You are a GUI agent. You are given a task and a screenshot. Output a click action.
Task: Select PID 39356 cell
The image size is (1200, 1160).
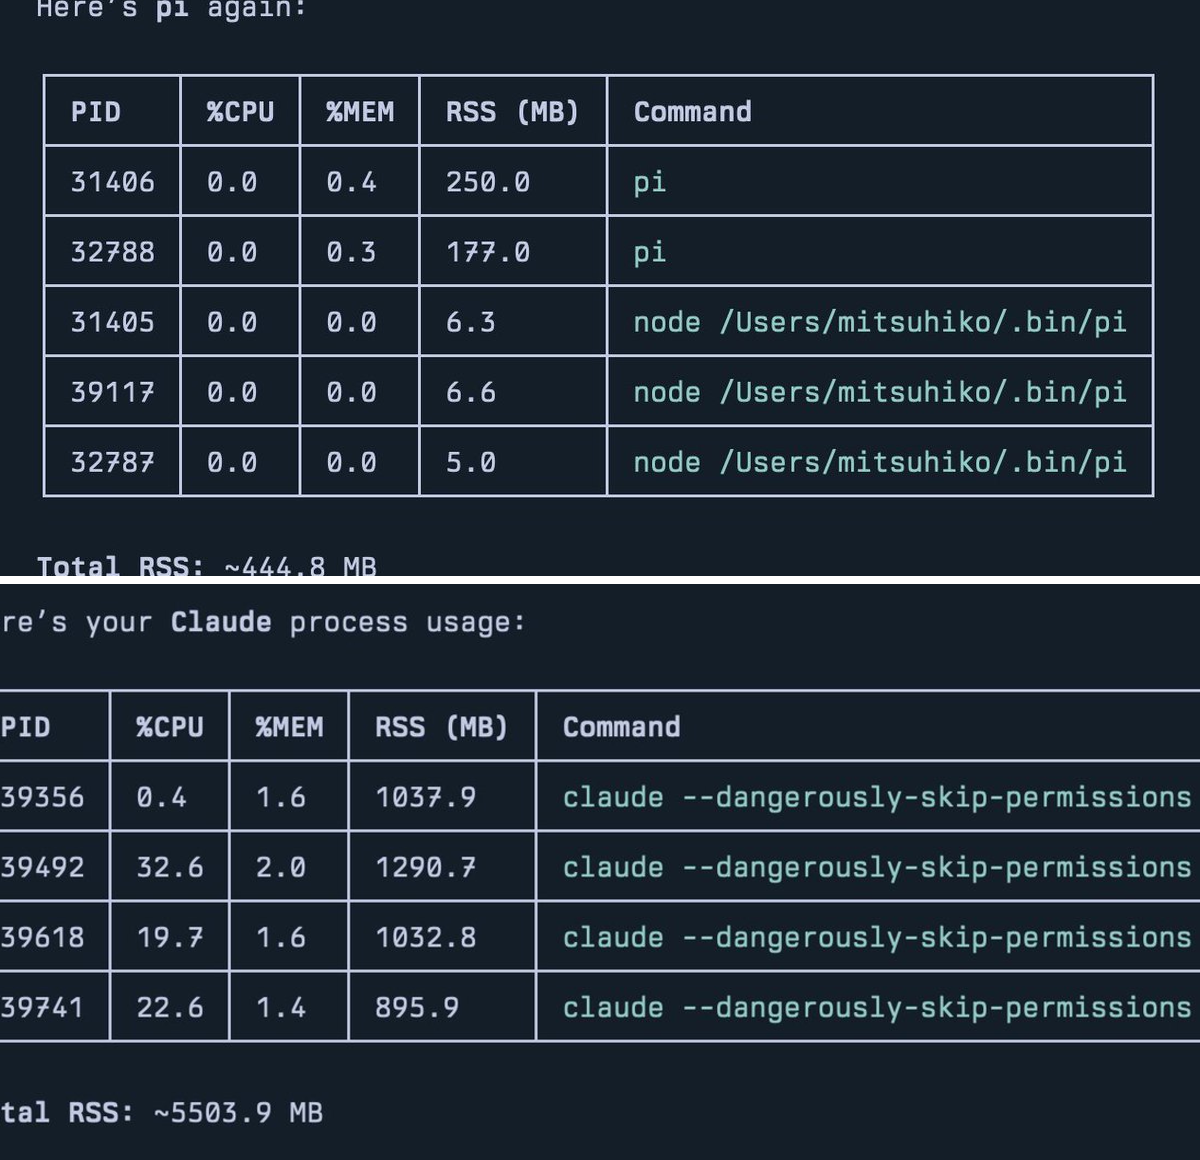(x=42, y=797)
